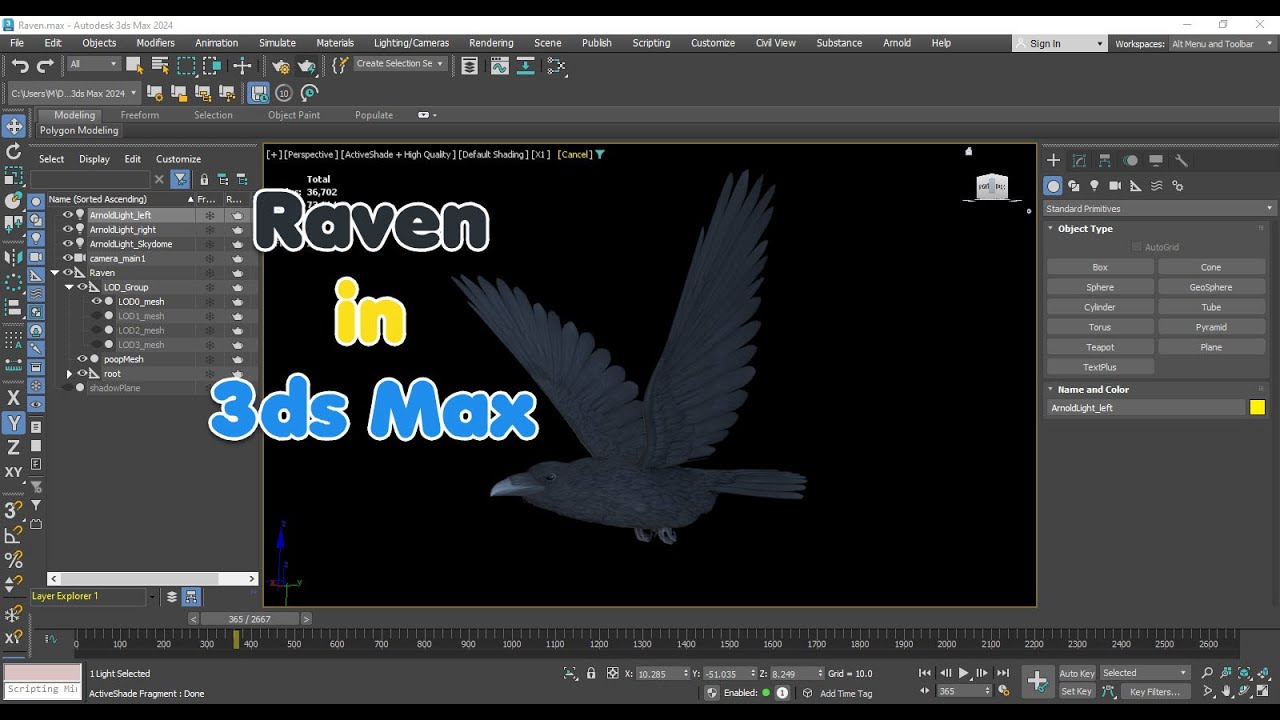Click the Render Production teapot icon
The width and height of the screenshot is (1280, 720).
[306, 66]
